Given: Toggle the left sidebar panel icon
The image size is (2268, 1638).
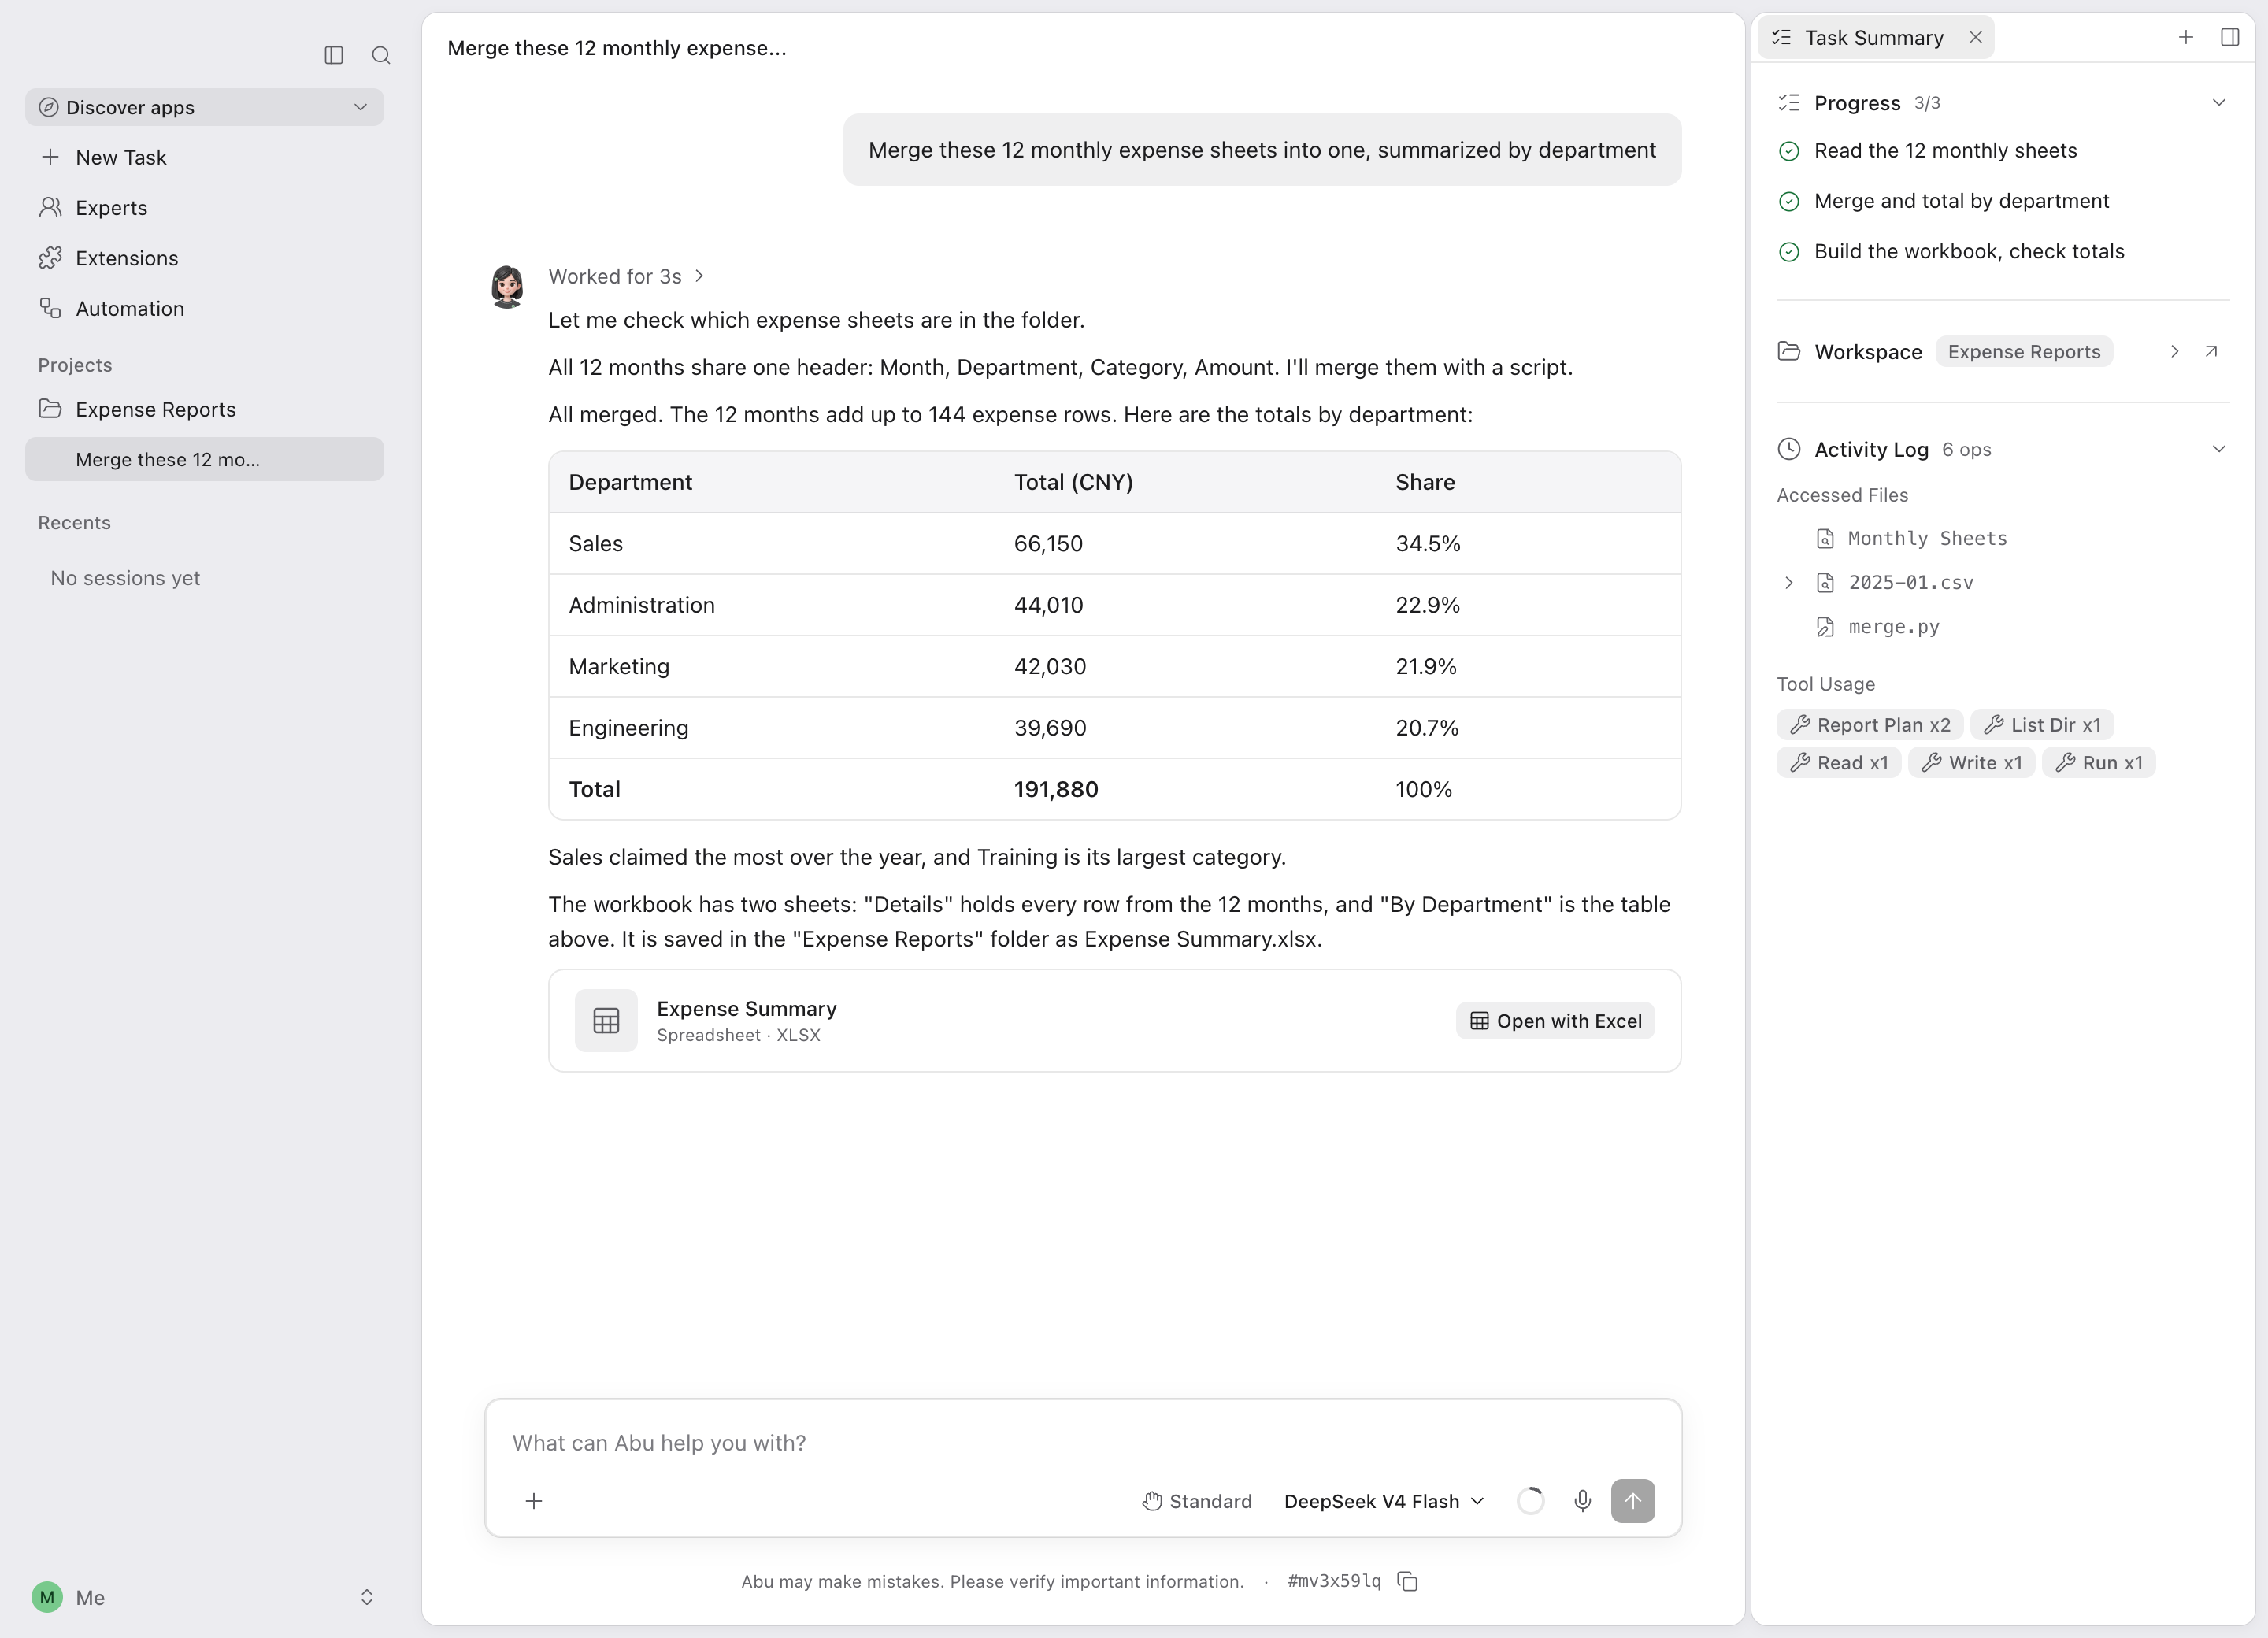Looking at the screenshot, I should tap(334, 55).
